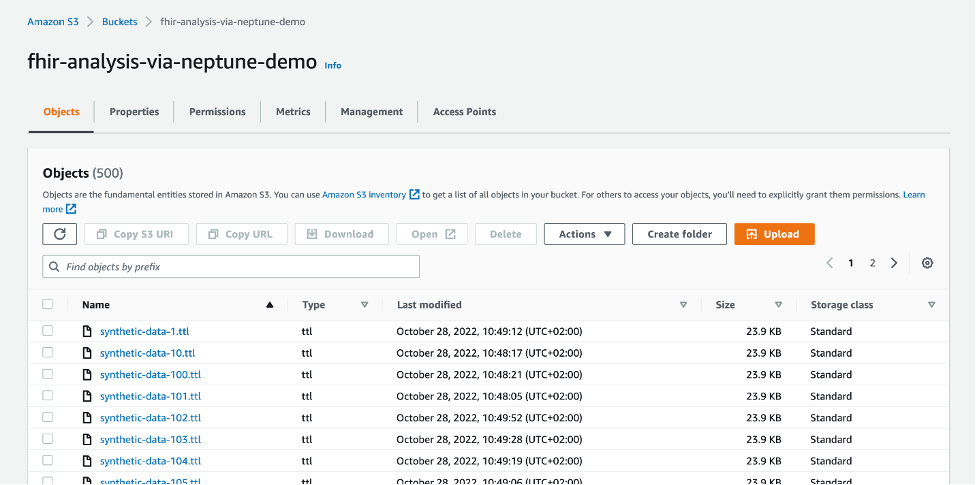Open the synthetic-data-100.ttl object link
The image size is (977, 485).
click(150, 375)
